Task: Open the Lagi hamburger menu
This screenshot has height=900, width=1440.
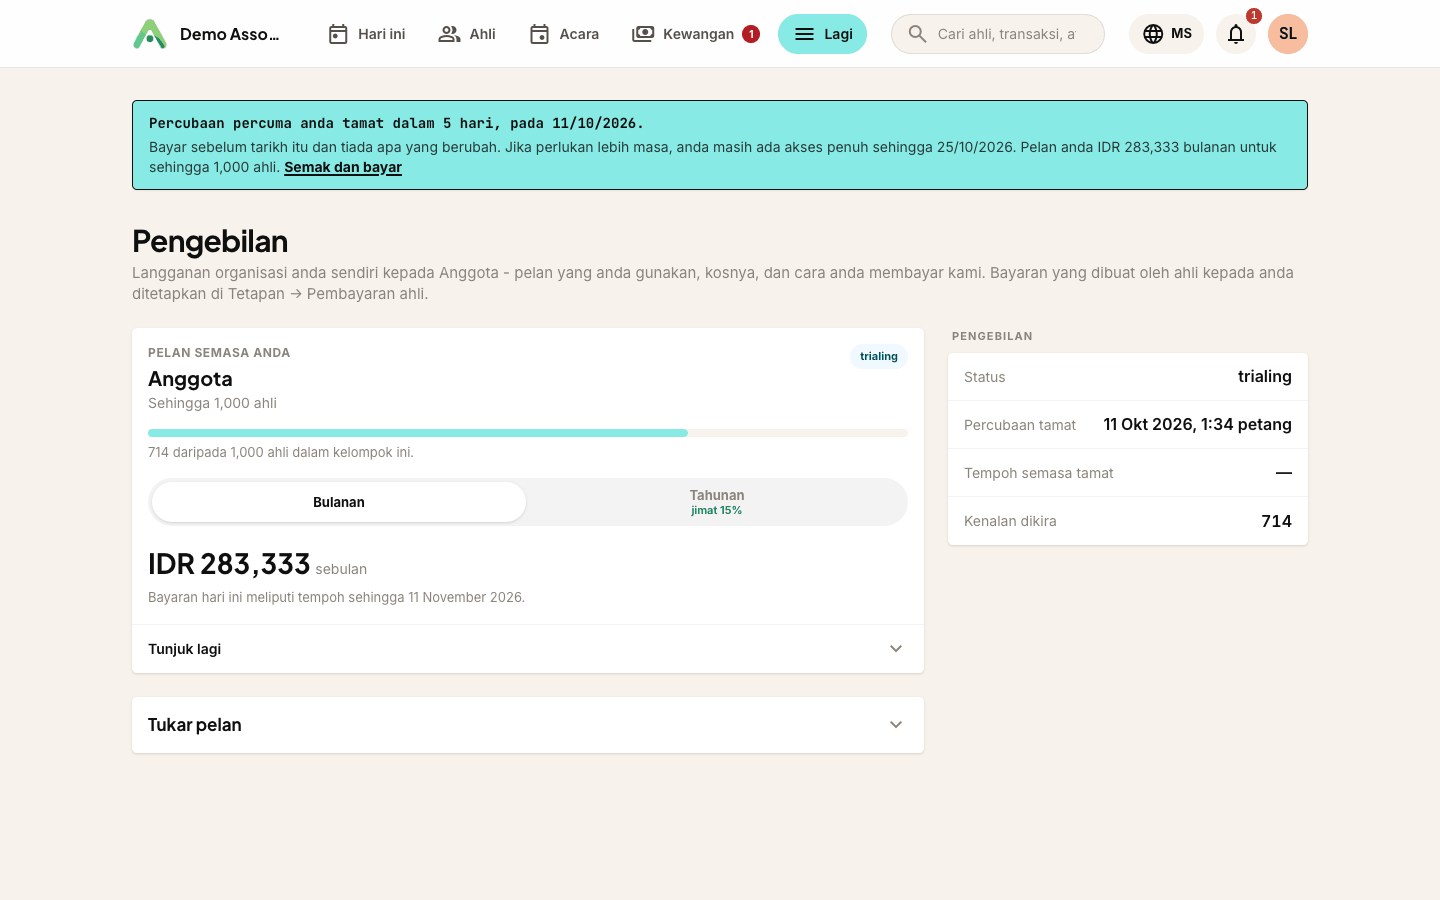Action: [822, 34]
